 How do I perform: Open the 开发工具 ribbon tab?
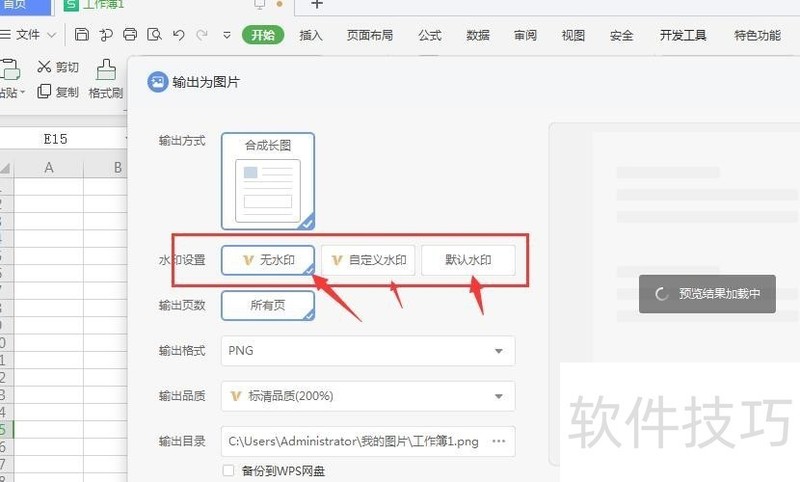coord(683,35)
